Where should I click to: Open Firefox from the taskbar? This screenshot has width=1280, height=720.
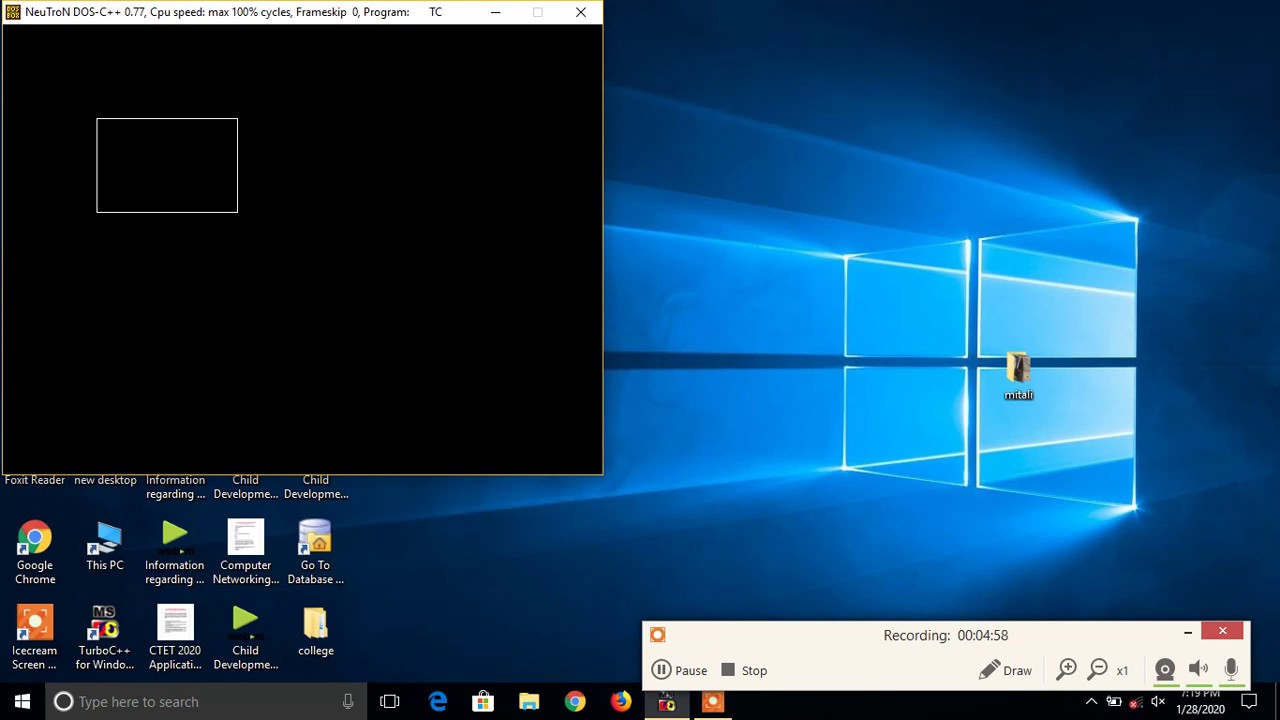pos(621,702)
